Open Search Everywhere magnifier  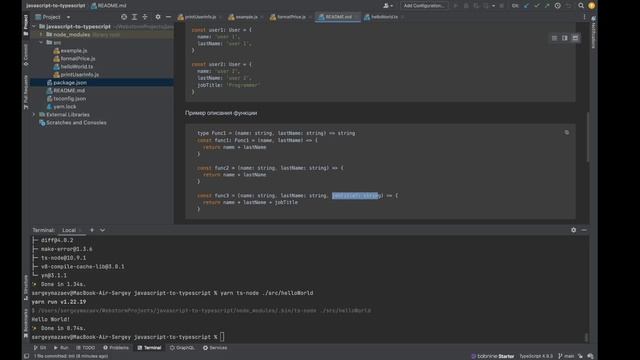click(581, 6)
